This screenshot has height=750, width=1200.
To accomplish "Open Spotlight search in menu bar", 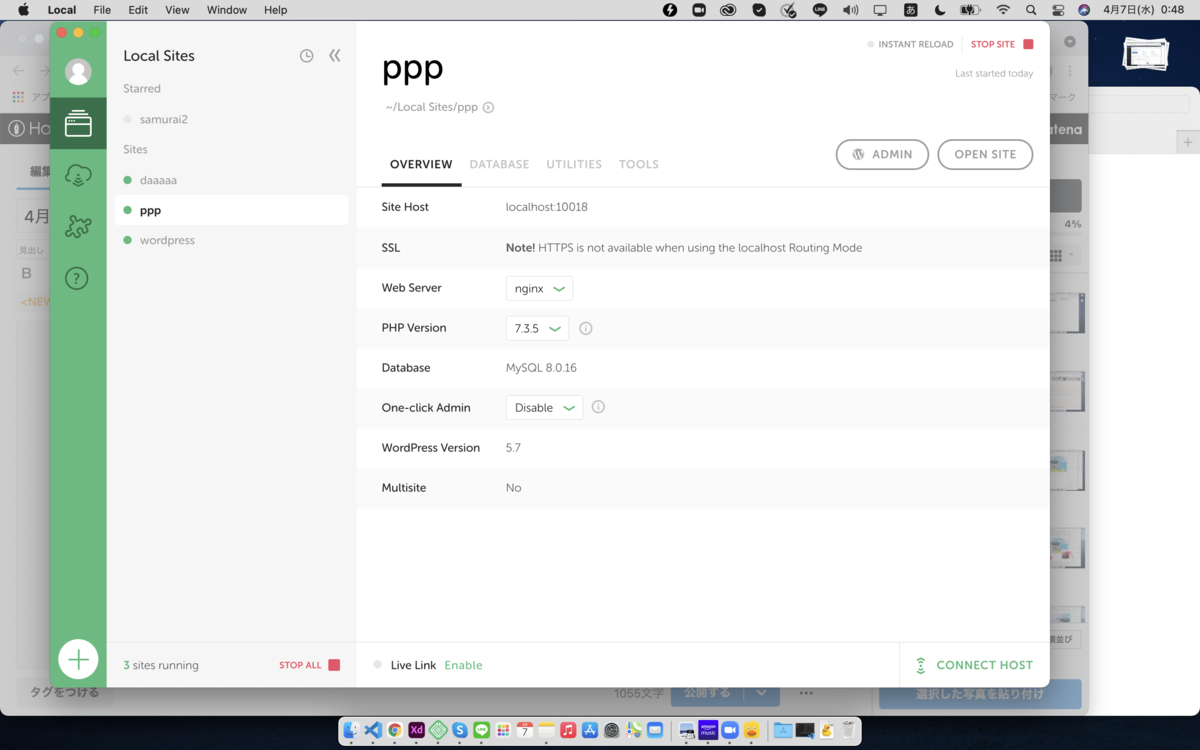I will coord(1031,10).
